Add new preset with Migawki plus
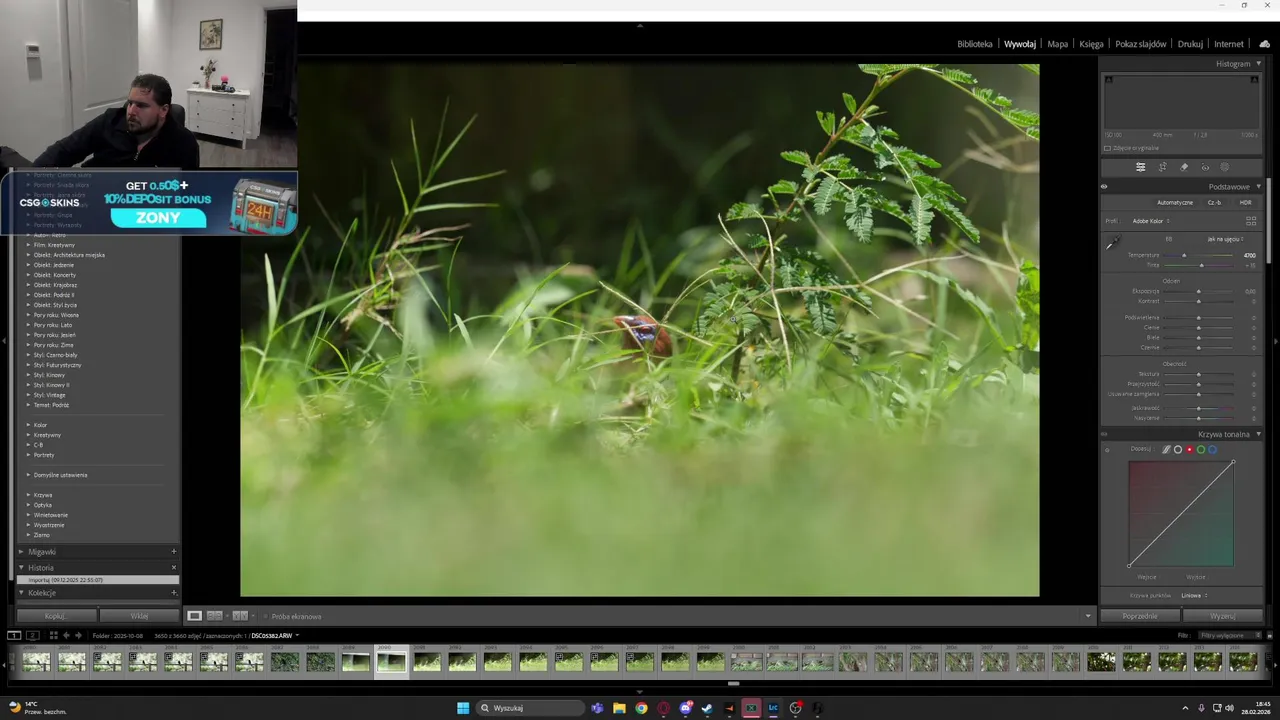 click(173, 551)
